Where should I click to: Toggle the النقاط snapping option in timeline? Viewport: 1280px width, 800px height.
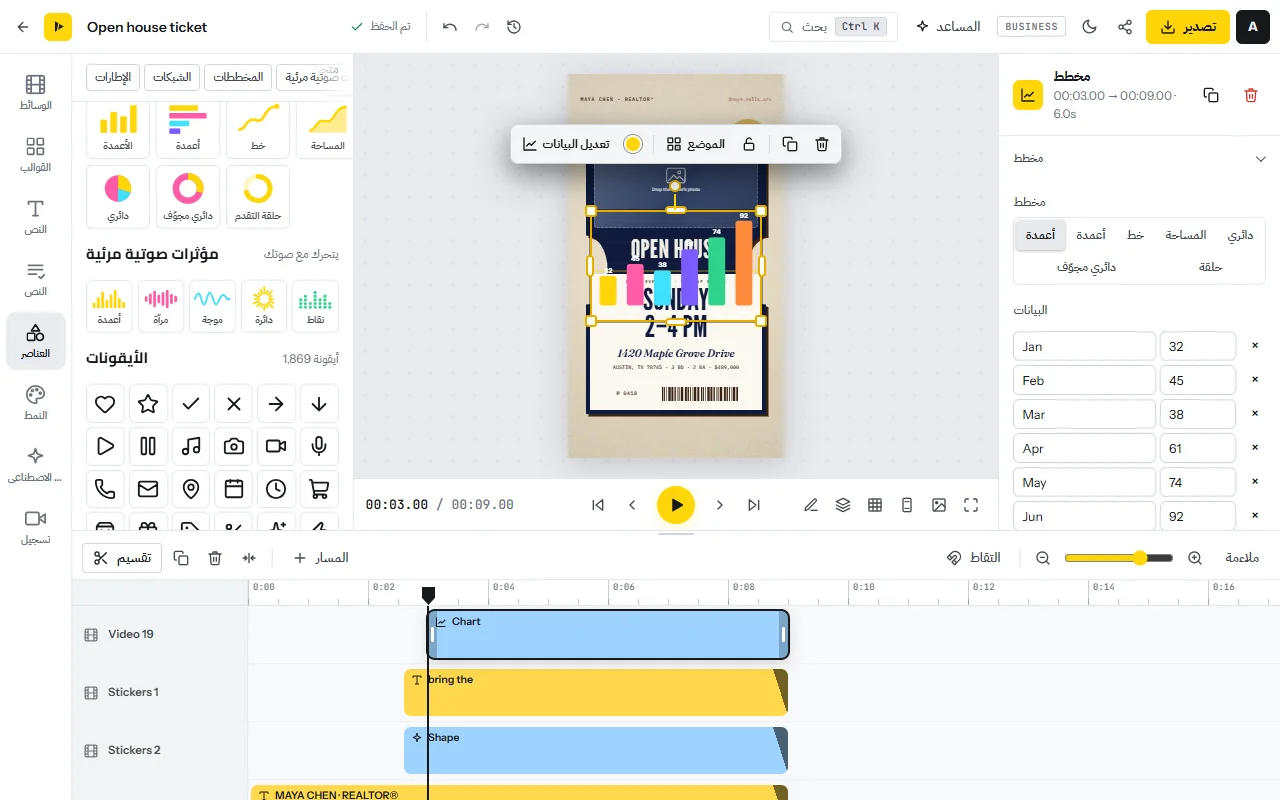coord(974,558)
